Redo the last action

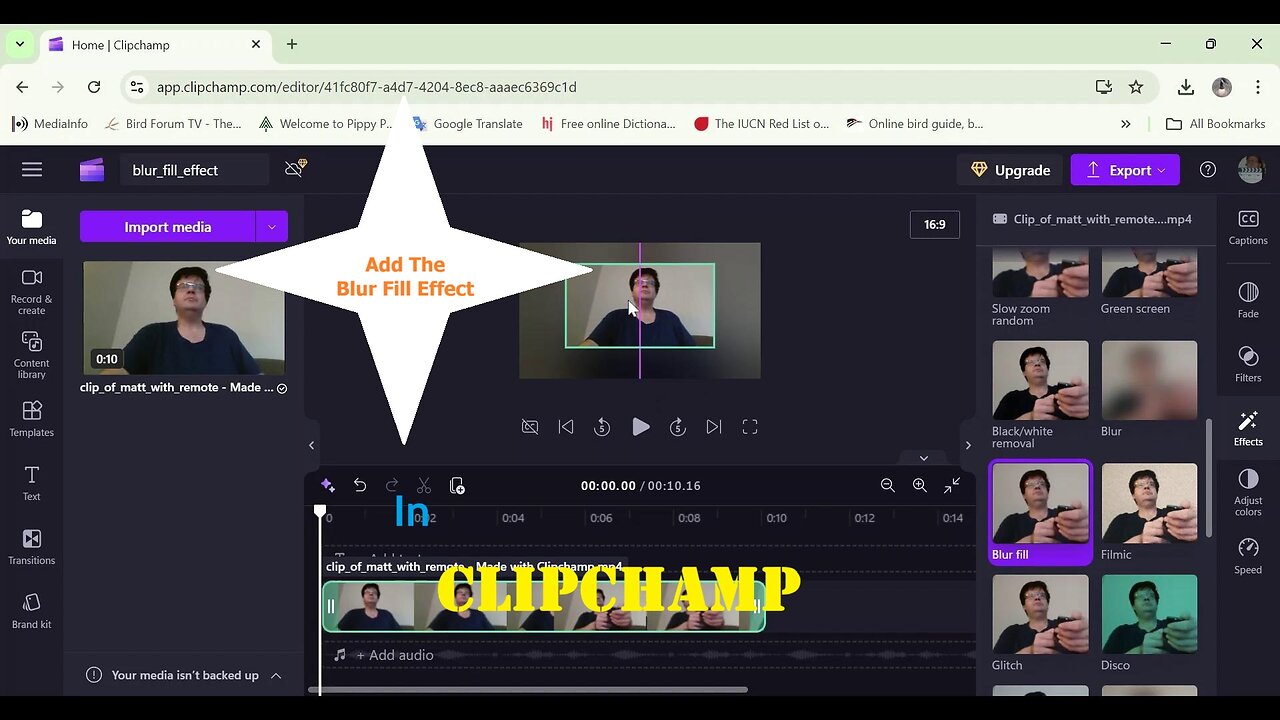coord(392,485)
